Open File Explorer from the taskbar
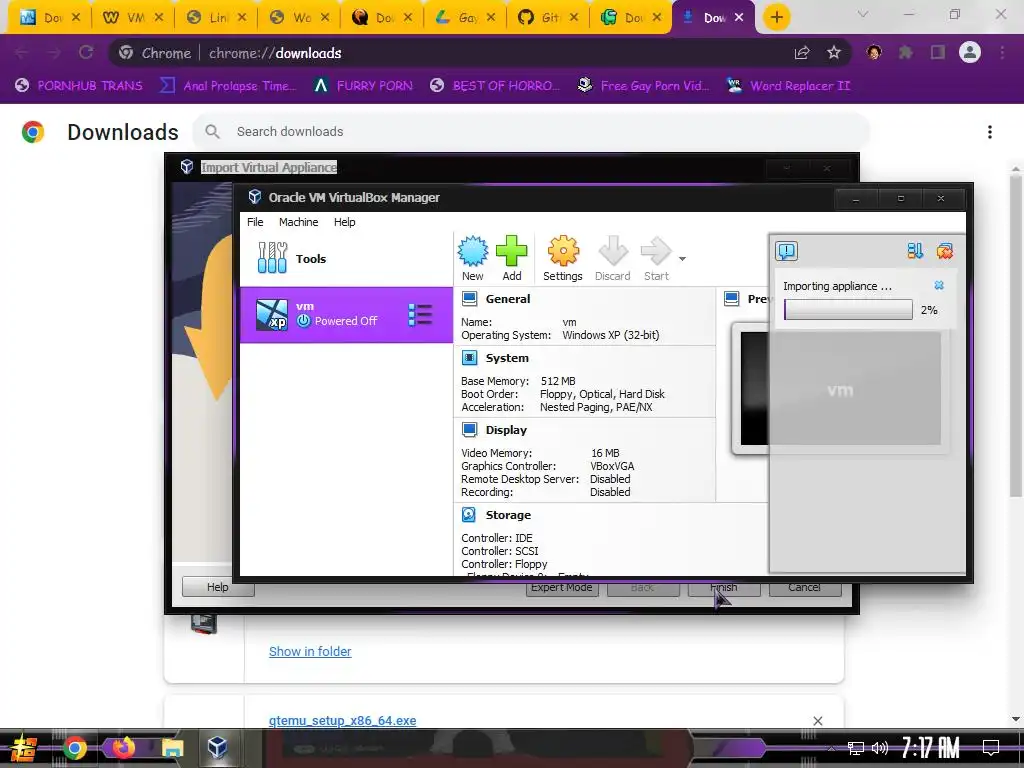The image size is (1024, 768). tap(172, 748)
